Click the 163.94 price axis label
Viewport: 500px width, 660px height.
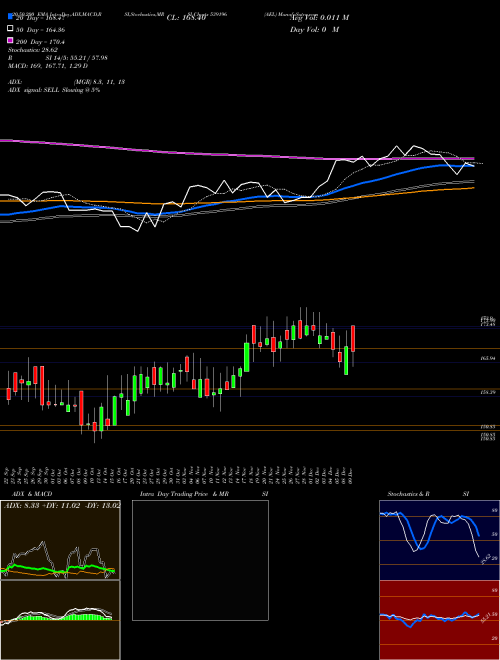487,358
